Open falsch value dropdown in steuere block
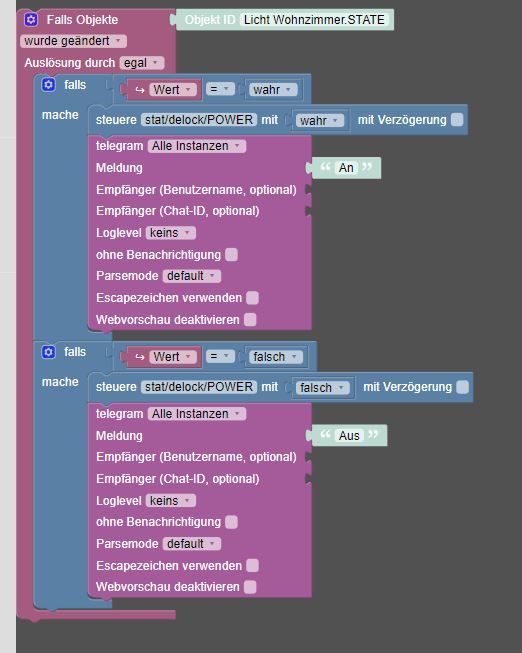Viewport: 522px width, 653px height. pyautogui.click(x=322, y=388)
